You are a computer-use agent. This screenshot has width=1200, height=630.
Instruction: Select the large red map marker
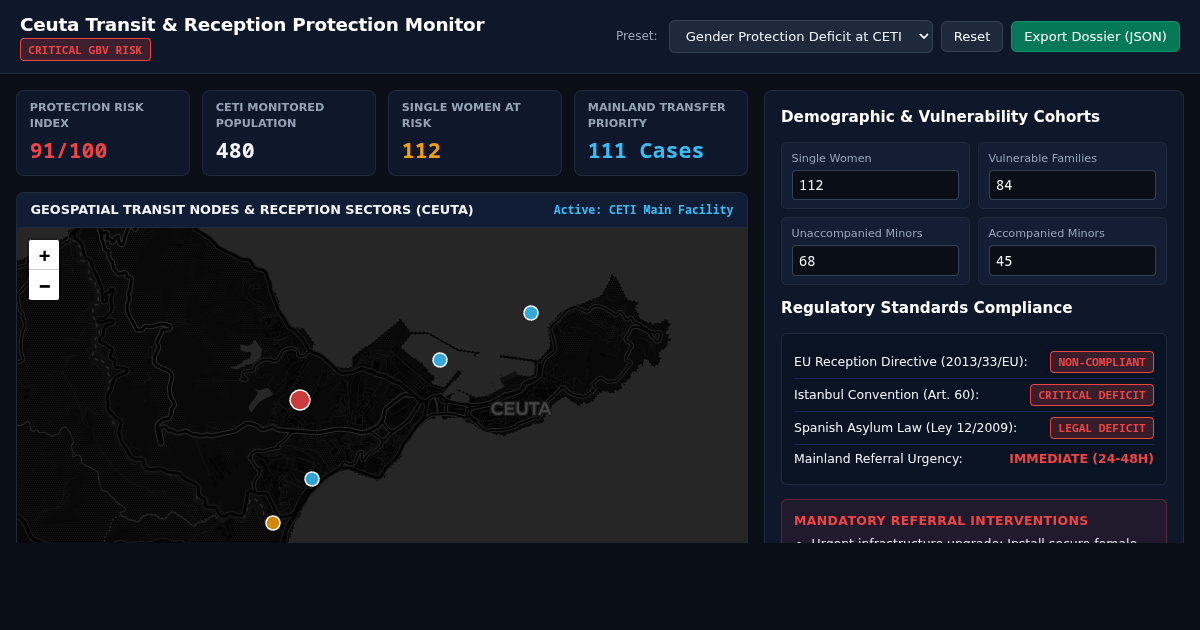300,400
